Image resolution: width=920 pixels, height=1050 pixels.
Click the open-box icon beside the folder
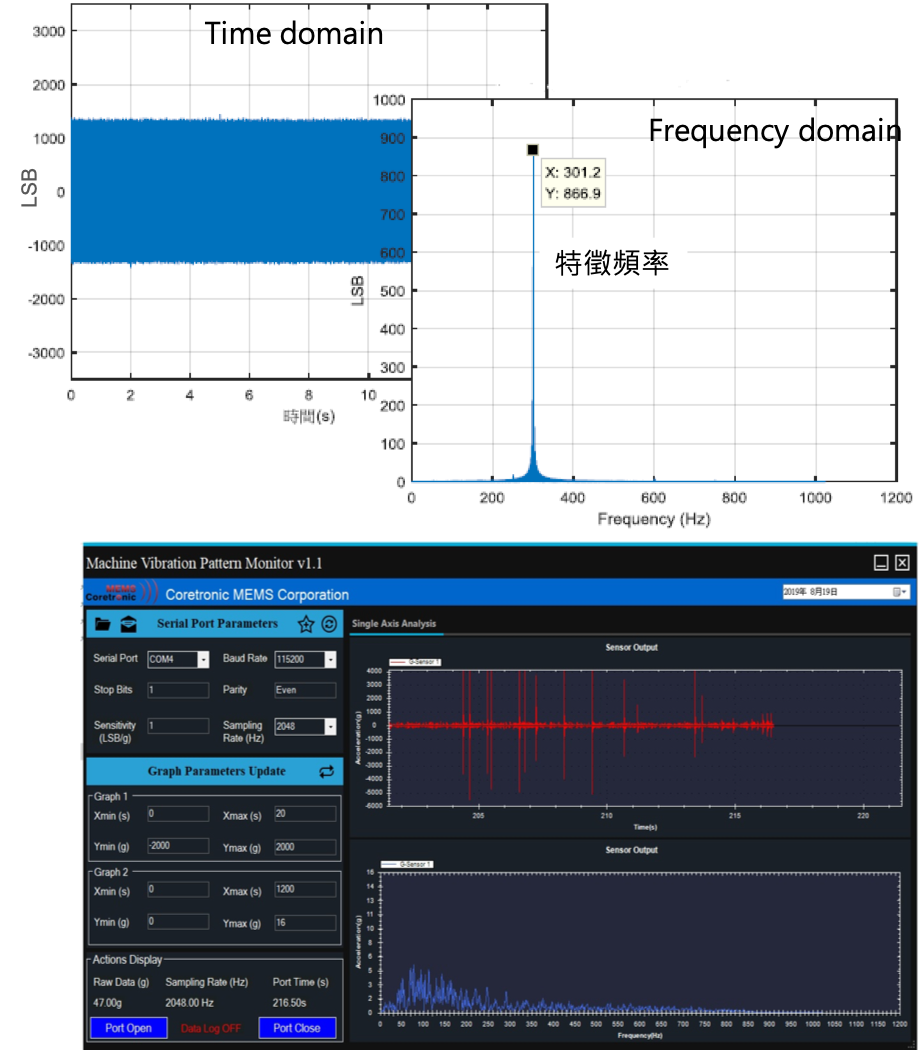pyautogui.click(x=129, y=624)
